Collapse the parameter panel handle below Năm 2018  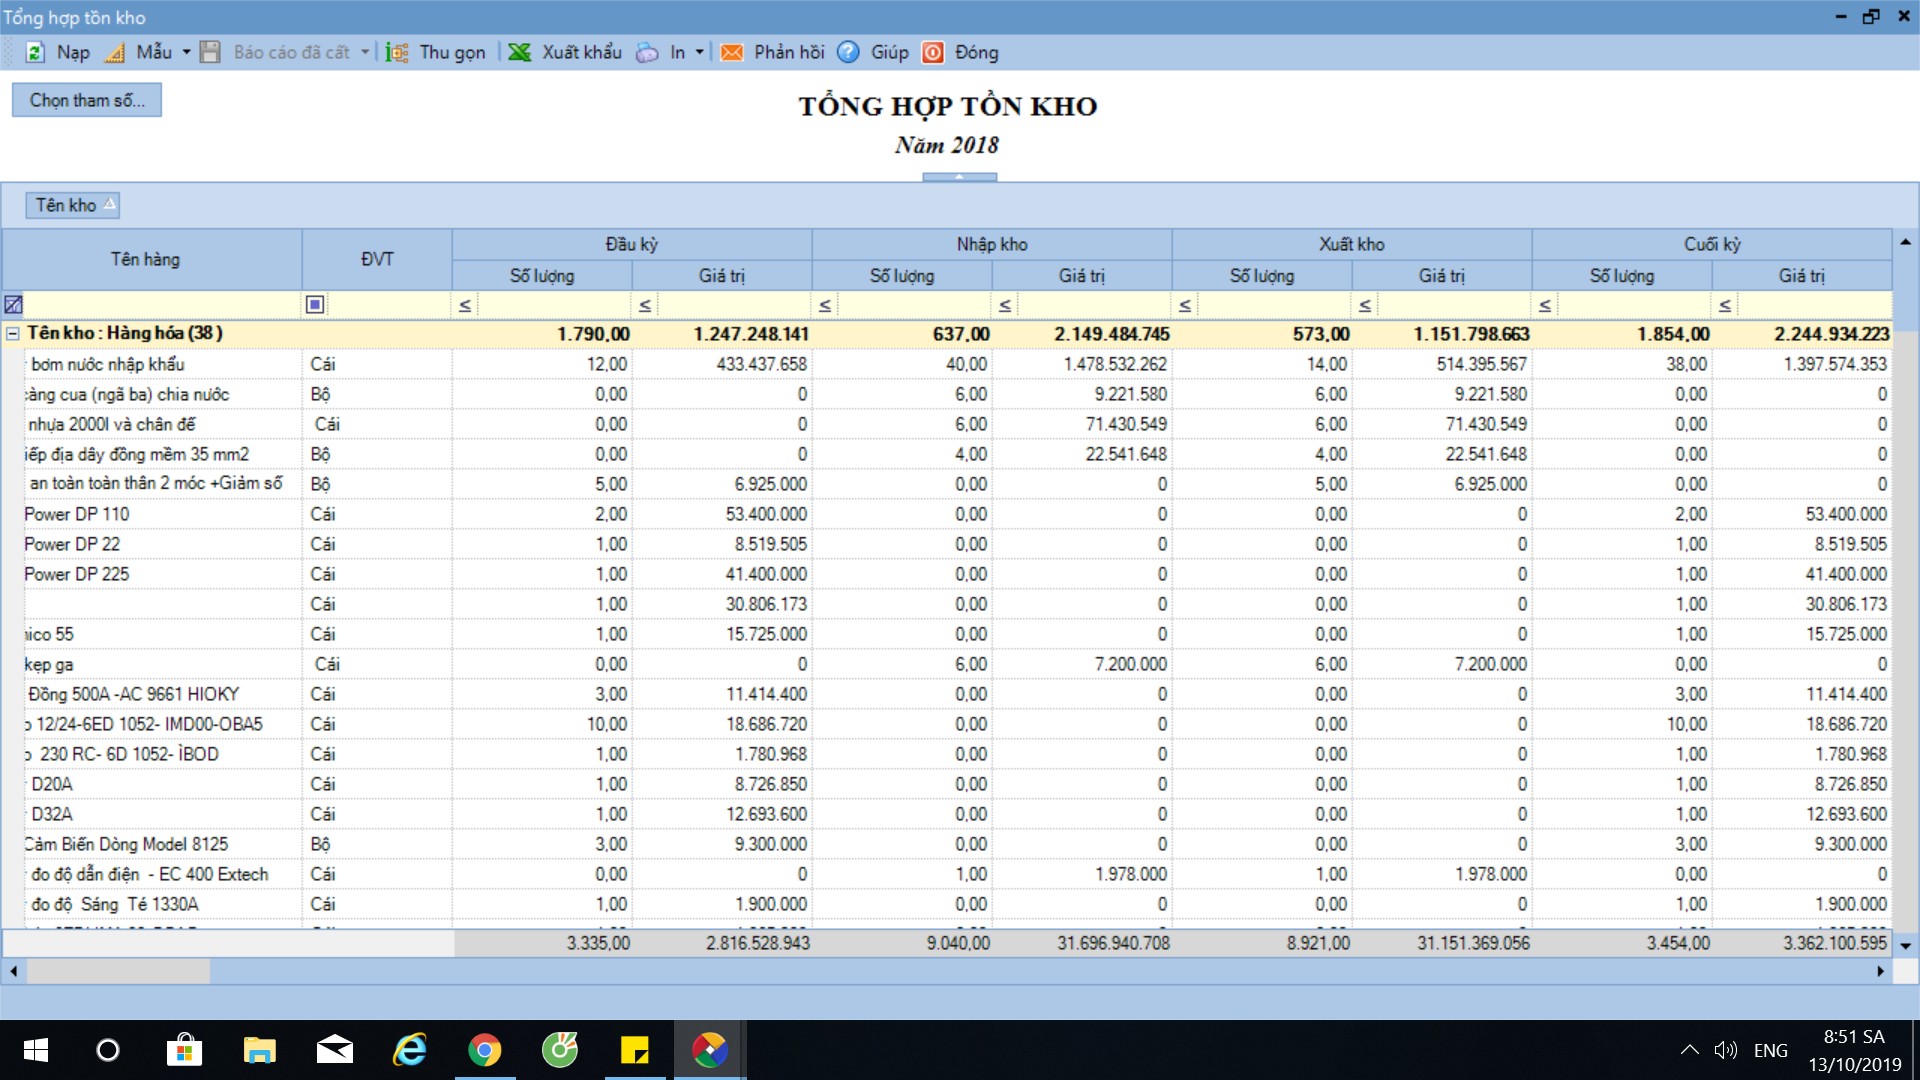pyautogui.click(x=959, y=177)
